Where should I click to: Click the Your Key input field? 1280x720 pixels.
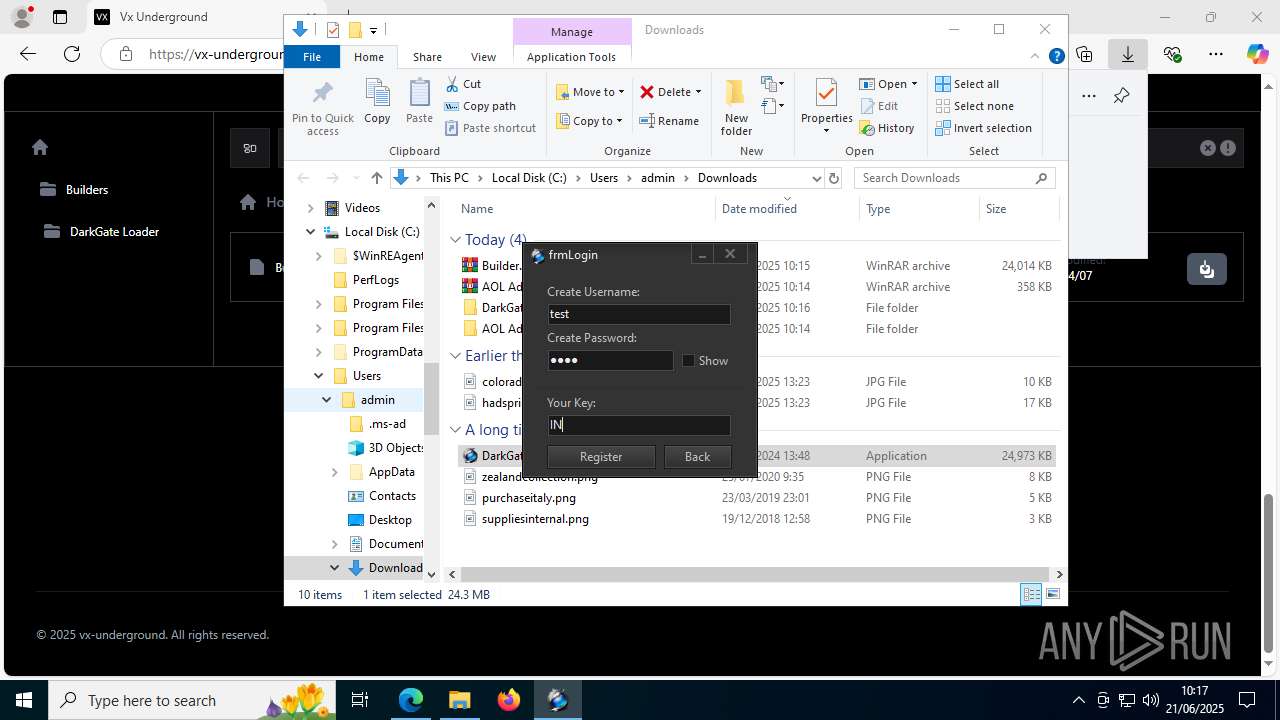[x=638, y=425]
